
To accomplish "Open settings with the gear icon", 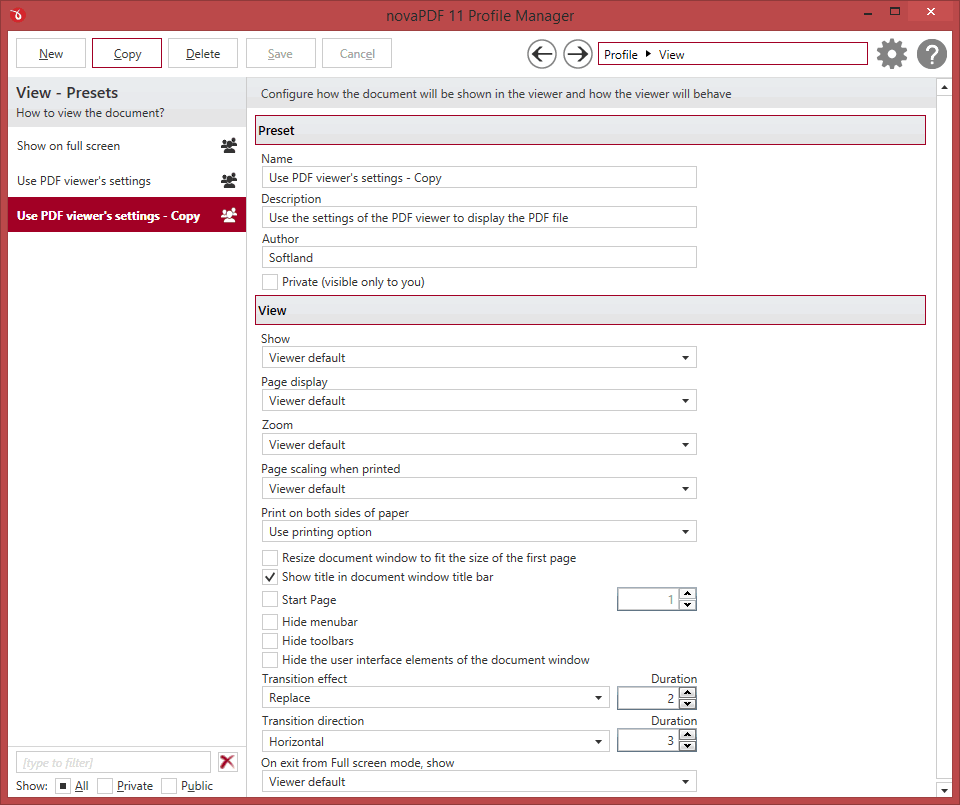I will [891, 54].
